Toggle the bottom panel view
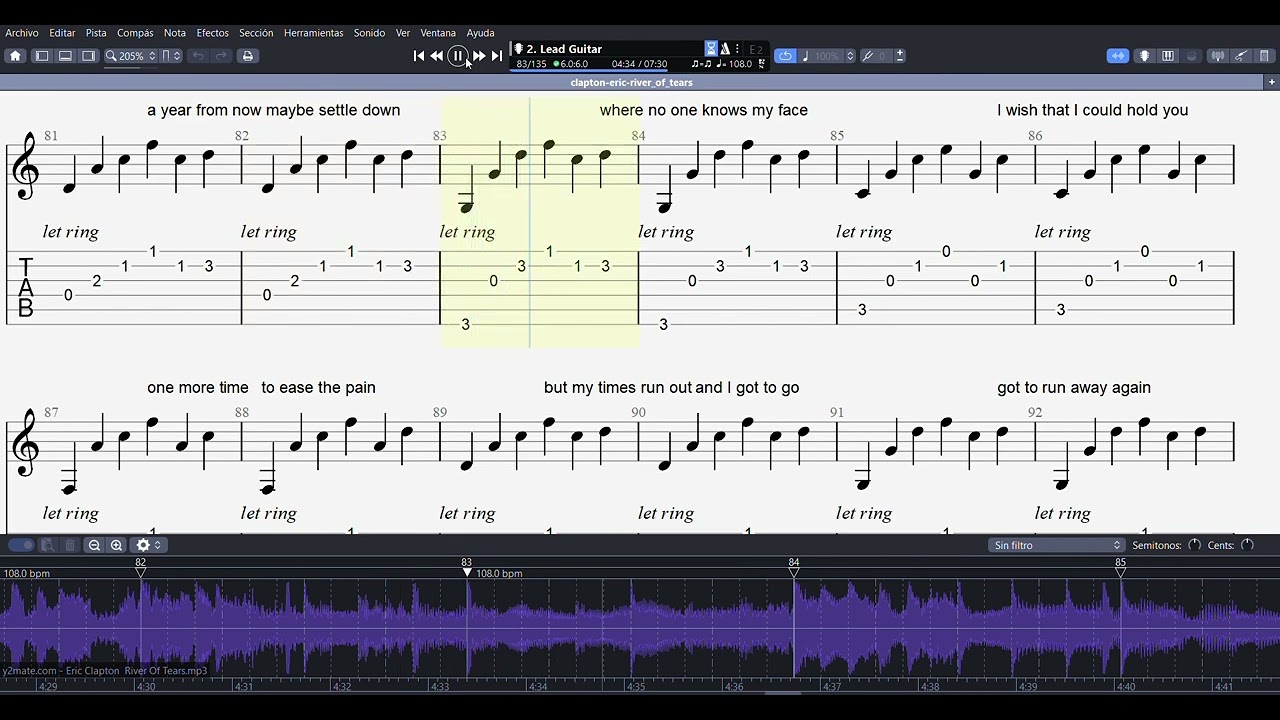The height and width of the screenshot is (720, 1280). point(65,56)
